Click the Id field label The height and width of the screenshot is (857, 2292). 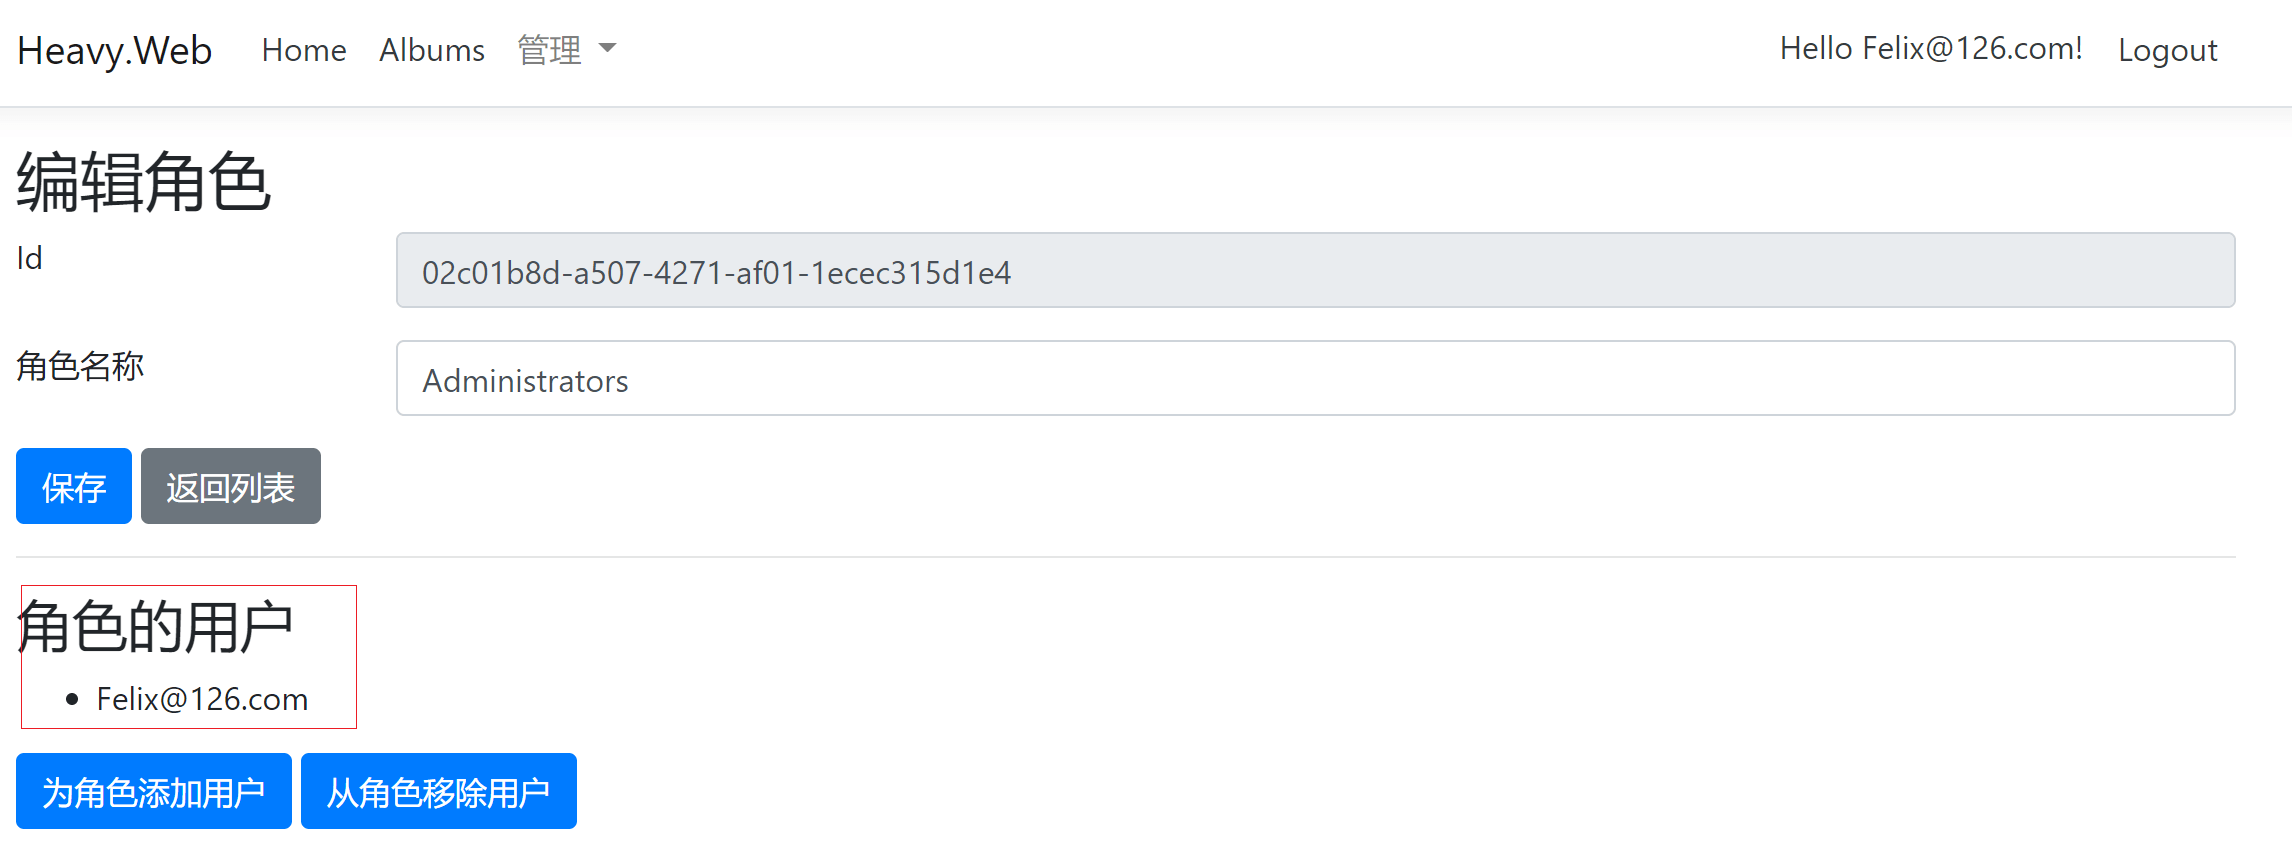coord(30,258)
